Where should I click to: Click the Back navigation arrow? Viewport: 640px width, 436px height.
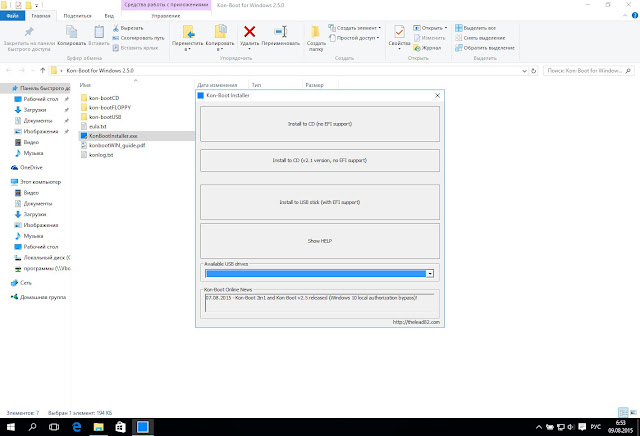(x=9, y=71)
